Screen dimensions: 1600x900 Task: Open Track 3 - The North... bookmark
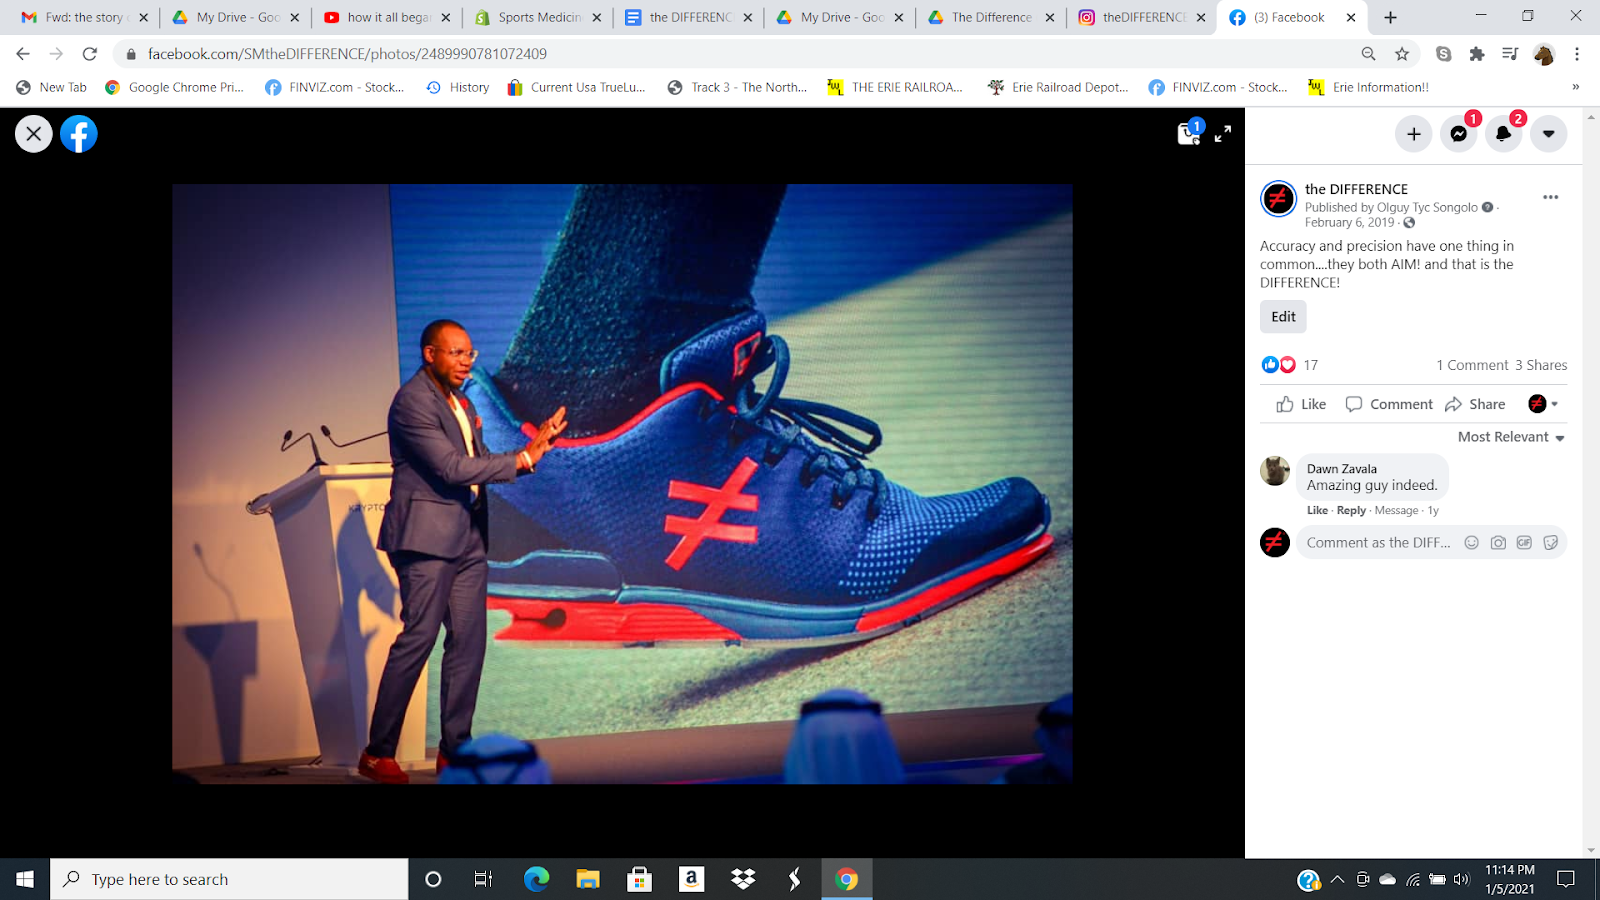(x=738, y=87)
